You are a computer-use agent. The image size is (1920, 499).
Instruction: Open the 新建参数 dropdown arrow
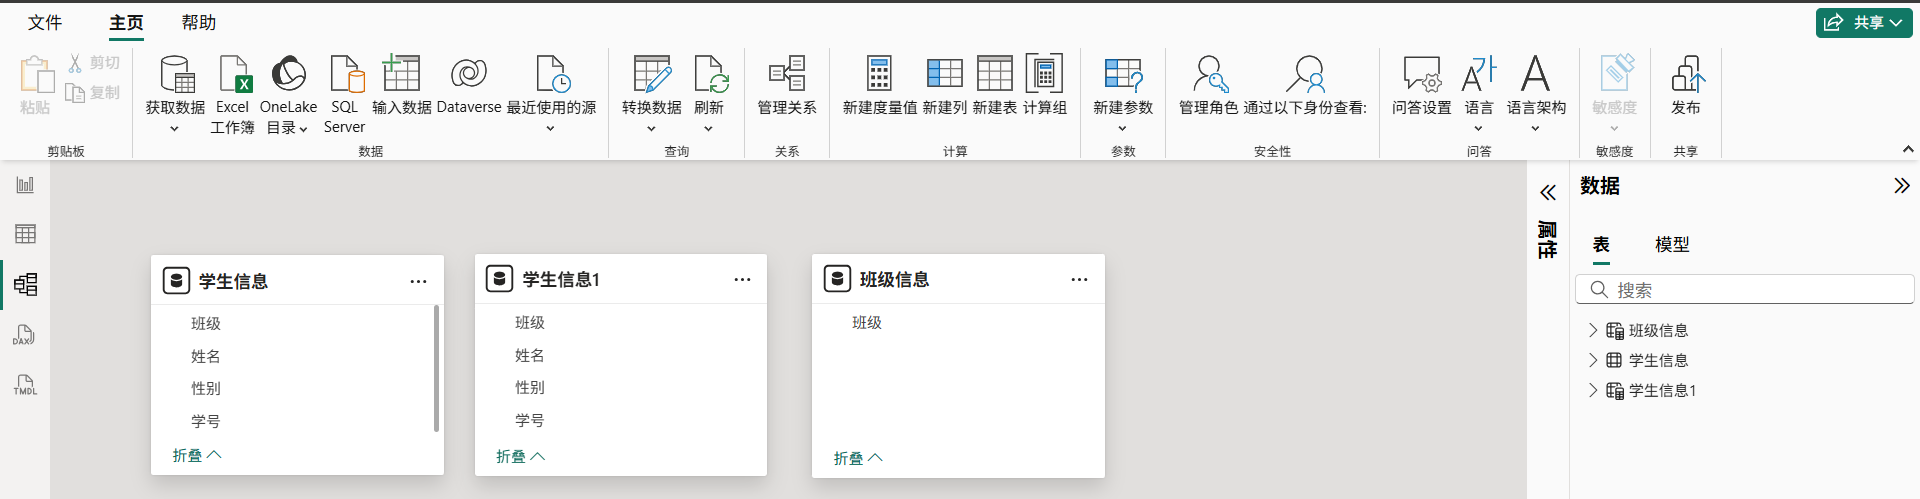tap(1122, 129)
